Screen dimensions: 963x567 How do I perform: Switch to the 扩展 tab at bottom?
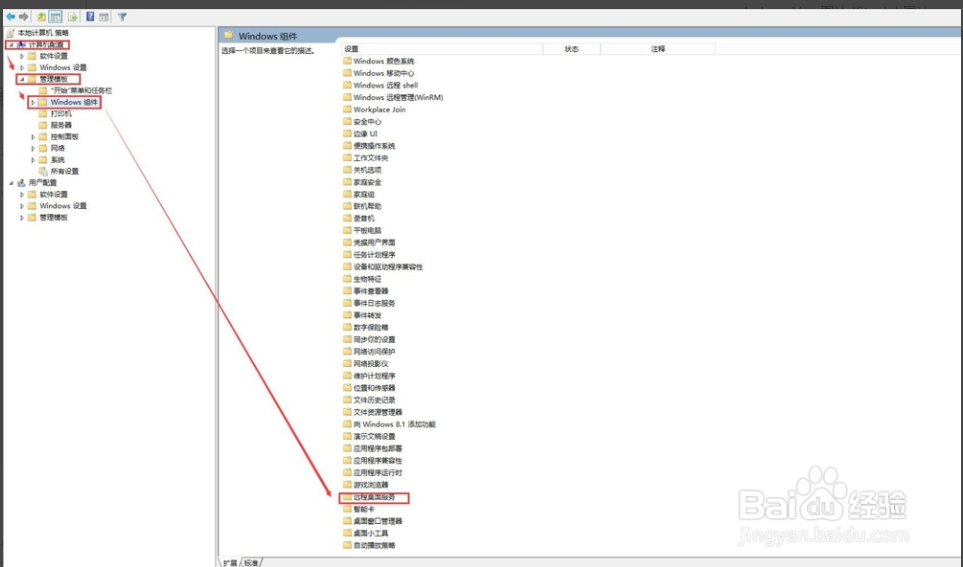[x=230, y=563]
